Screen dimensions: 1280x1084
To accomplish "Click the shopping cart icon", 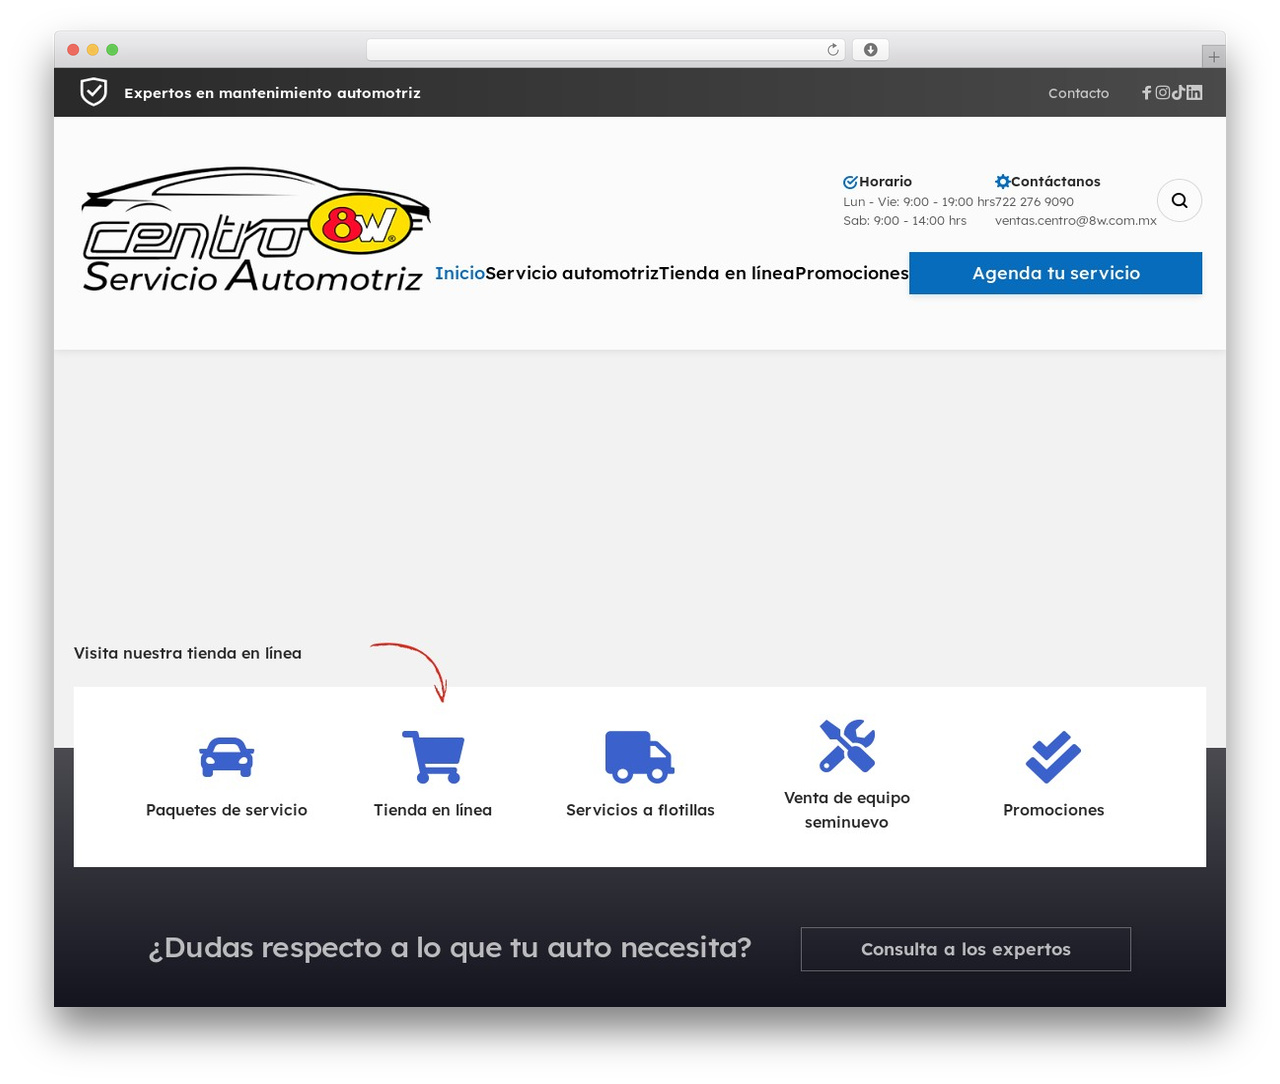I will point(433,757).
